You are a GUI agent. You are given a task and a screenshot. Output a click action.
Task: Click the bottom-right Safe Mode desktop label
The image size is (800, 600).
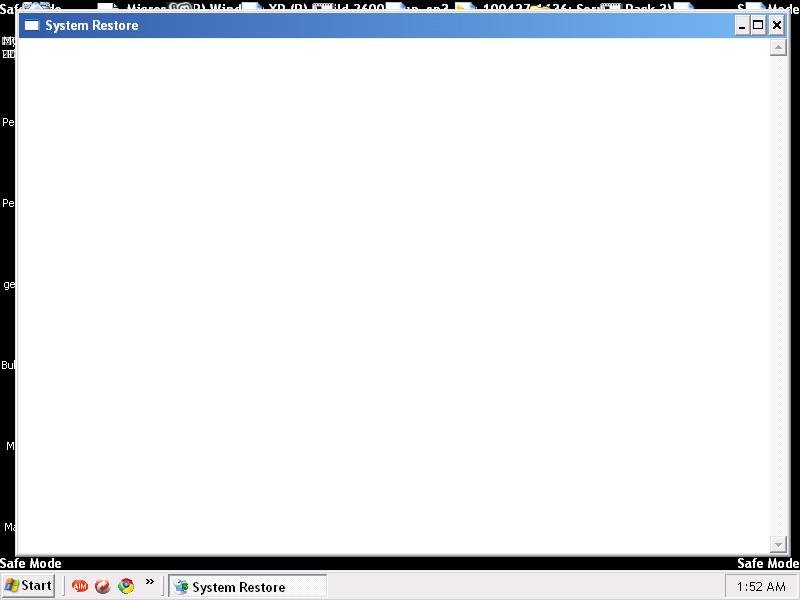(768, 564)
